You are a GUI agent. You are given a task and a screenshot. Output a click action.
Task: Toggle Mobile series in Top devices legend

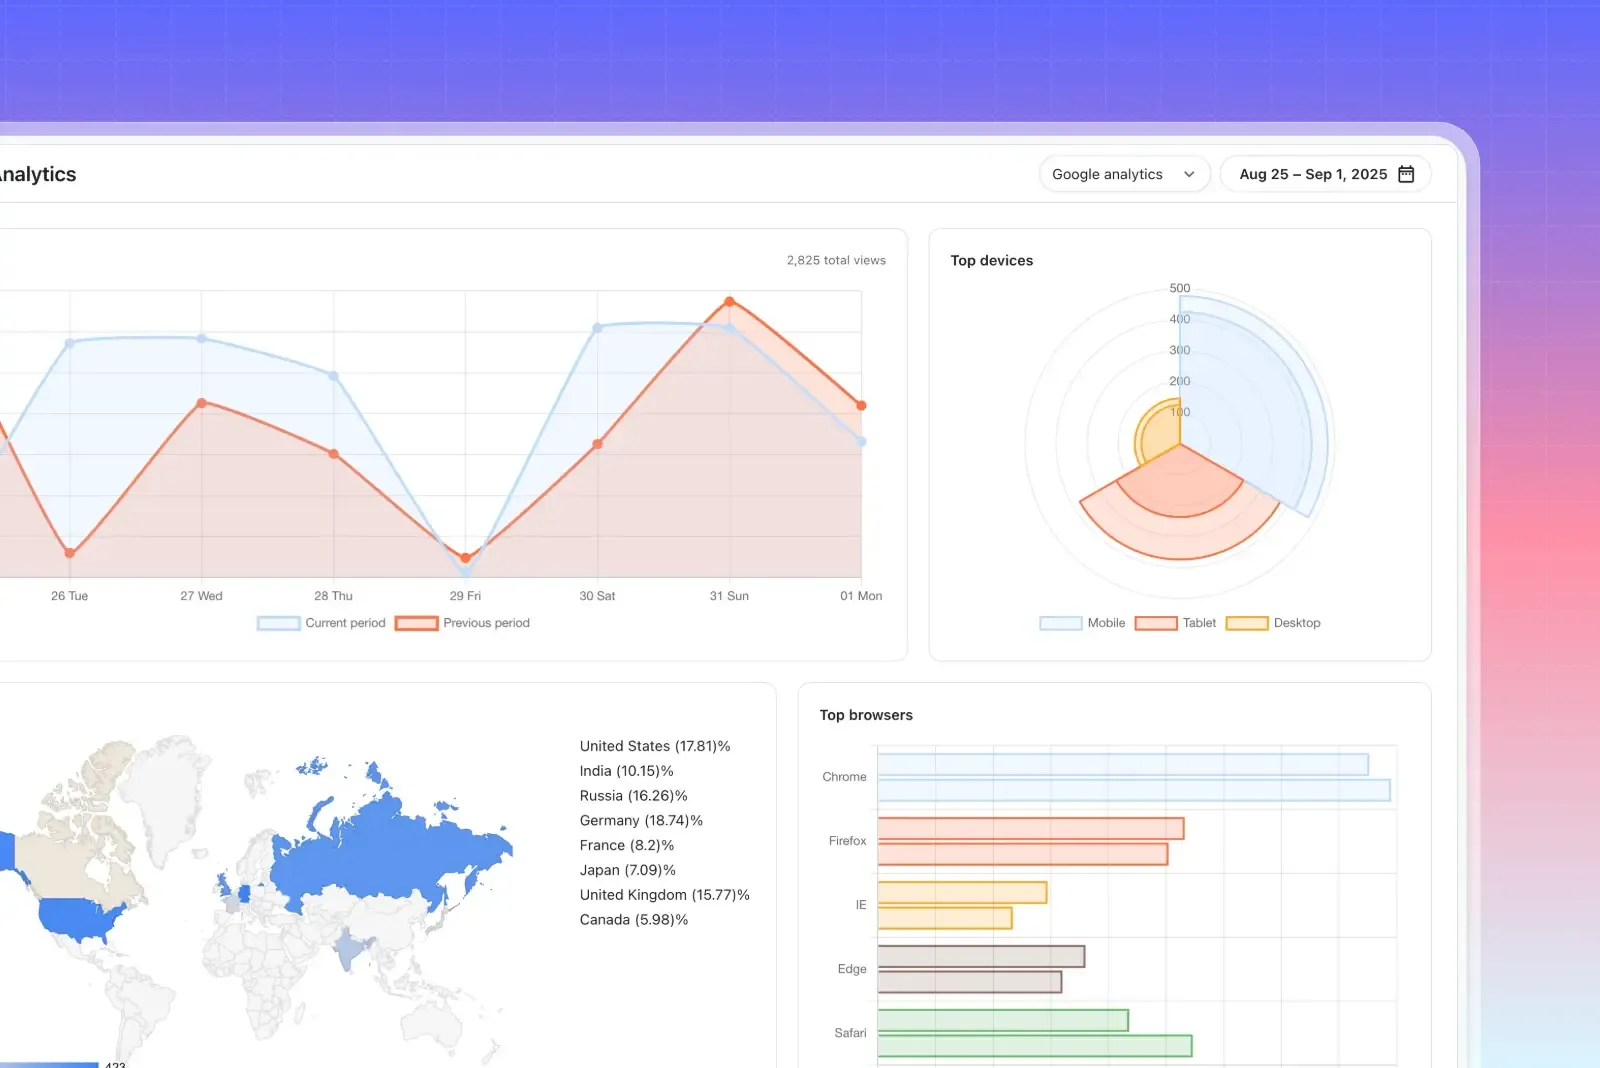(x=1060, y=623)
